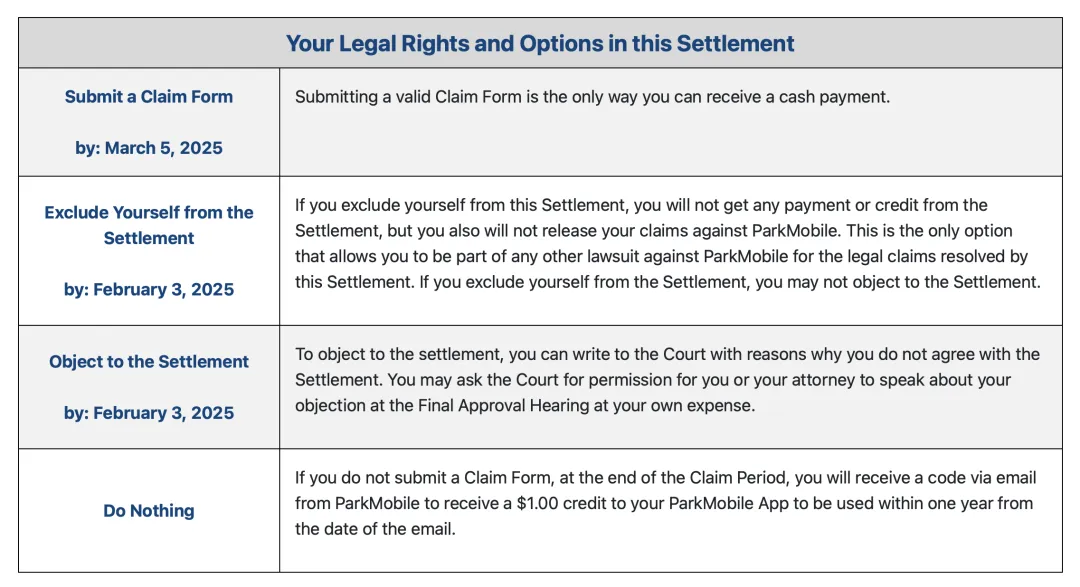
Task: Select the text about receiving a cash payment
Action: pyautogui.click(x=592, y=97)
